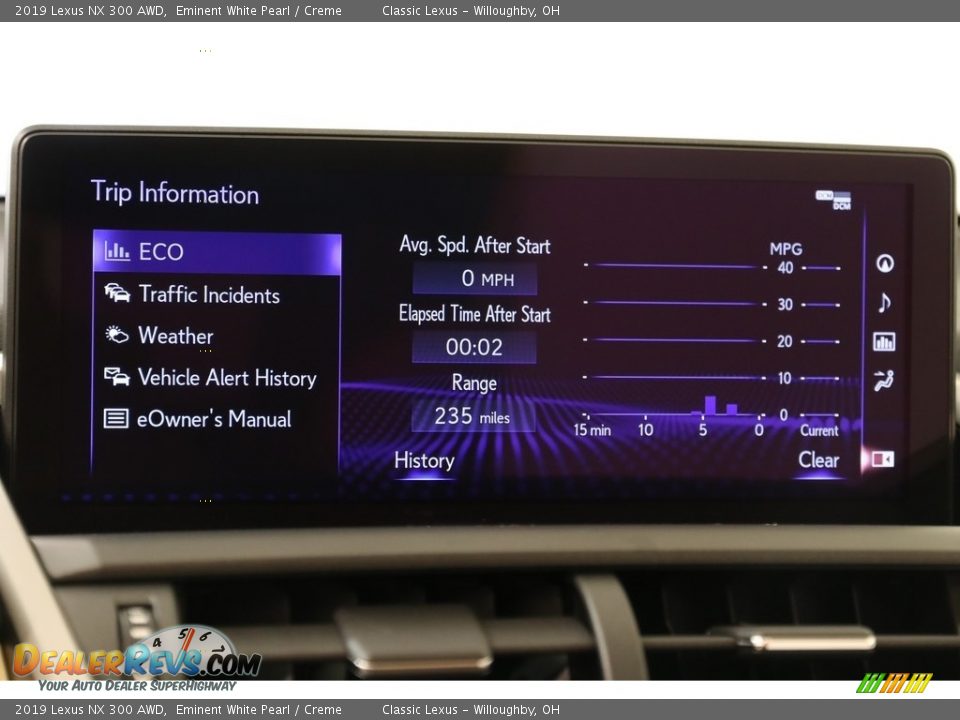This screenshot has width=960, height=720.
Task: Open trip History
Action: click(424, 460)
